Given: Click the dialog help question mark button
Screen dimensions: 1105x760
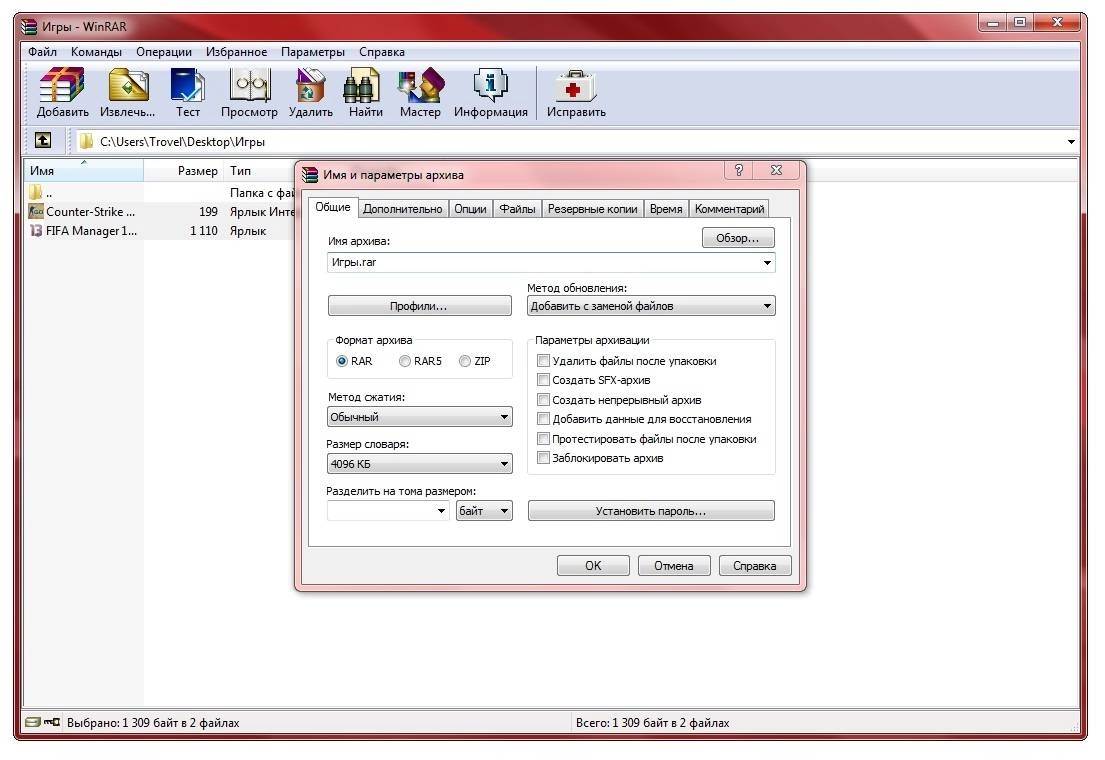Looking at the screenshot, I should [x=738, y=170].
